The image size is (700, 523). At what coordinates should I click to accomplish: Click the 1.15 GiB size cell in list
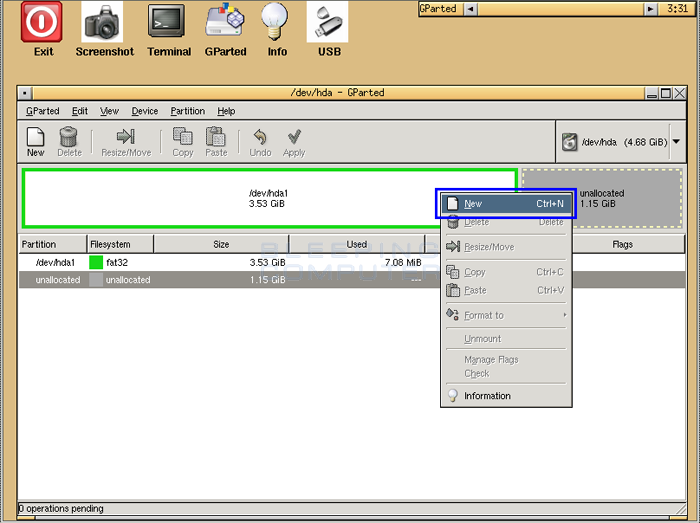point(267,280)
